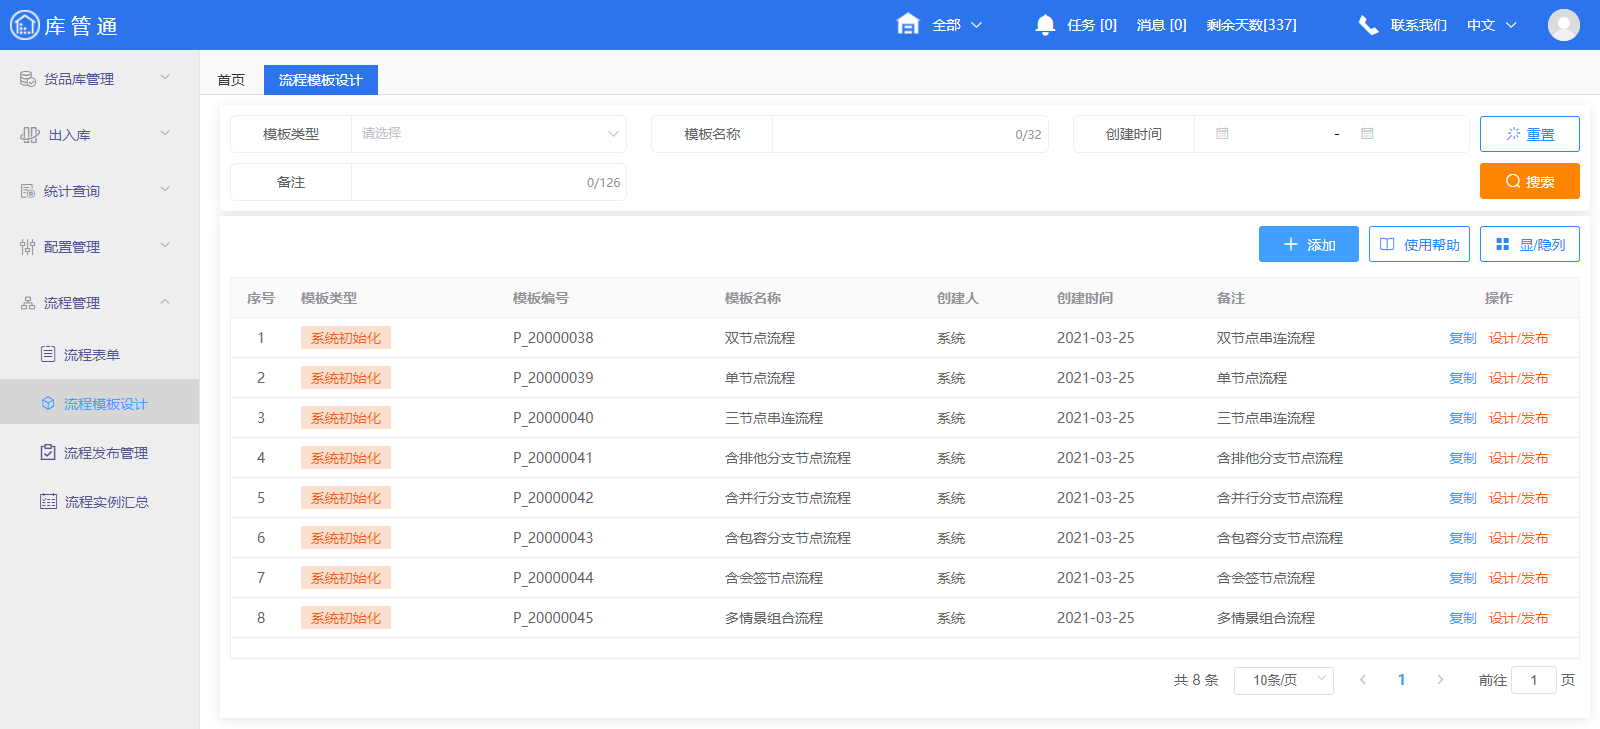Click the 出入库 sidebar icon
The height and width of the screenshot is (729, 1600).
[30, 135]
